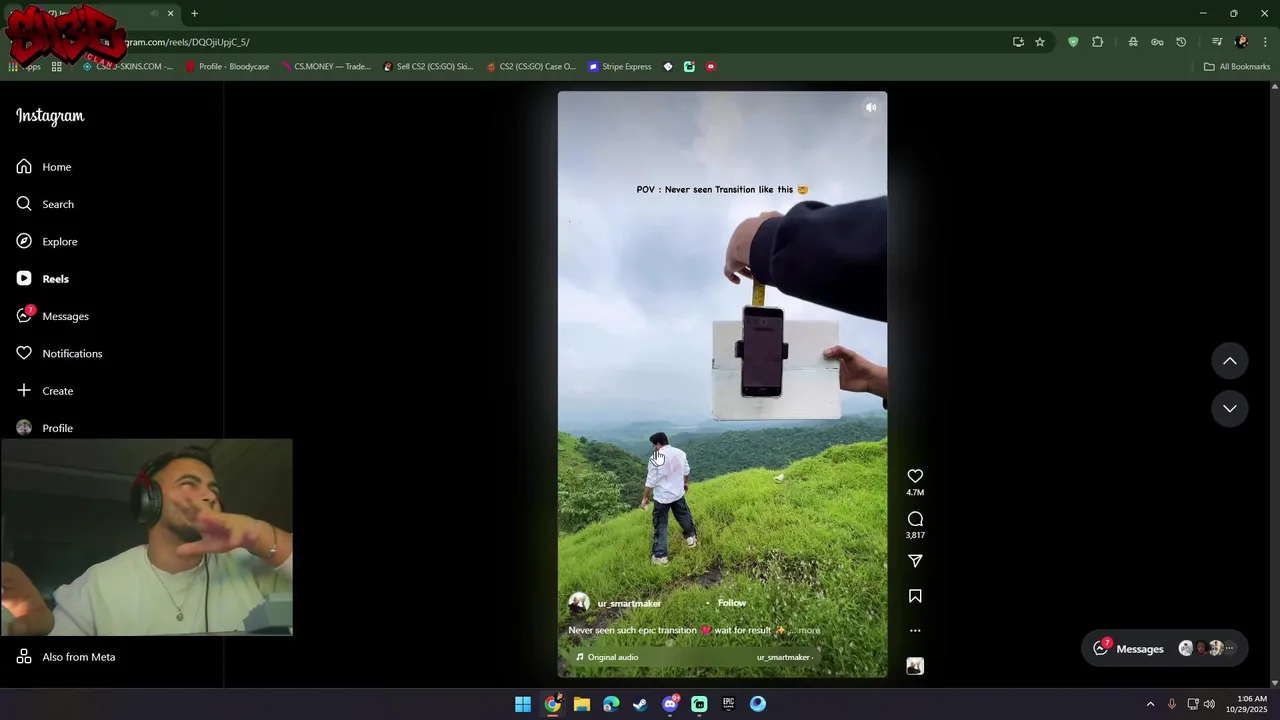This screenshot has width=1280, height=720.
Task: Open the ur_smartmaker profile picture
Action: (579, 603)
